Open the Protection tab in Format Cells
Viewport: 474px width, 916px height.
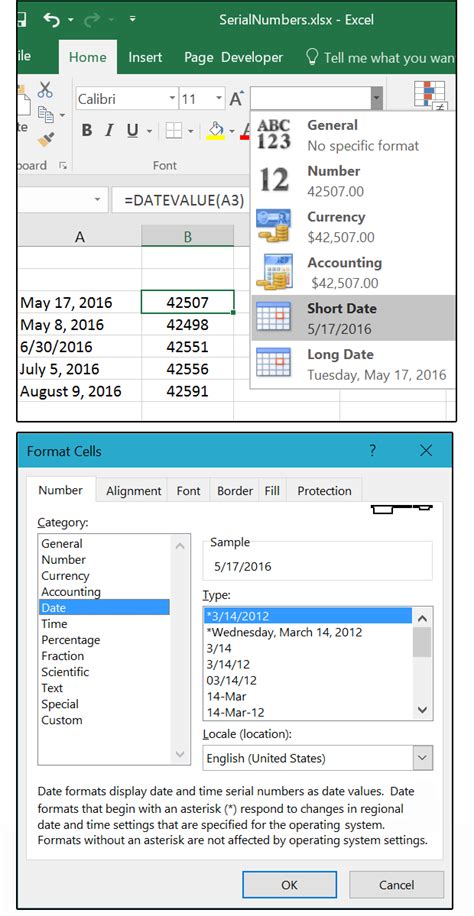tap(324, 491)
